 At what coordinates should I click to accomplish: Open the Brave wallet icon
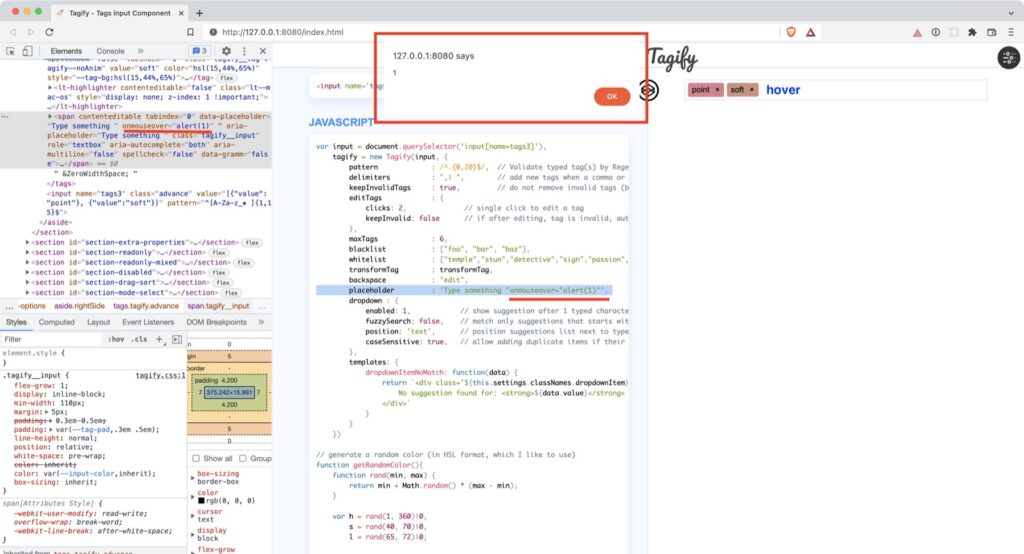coord(991,32)
